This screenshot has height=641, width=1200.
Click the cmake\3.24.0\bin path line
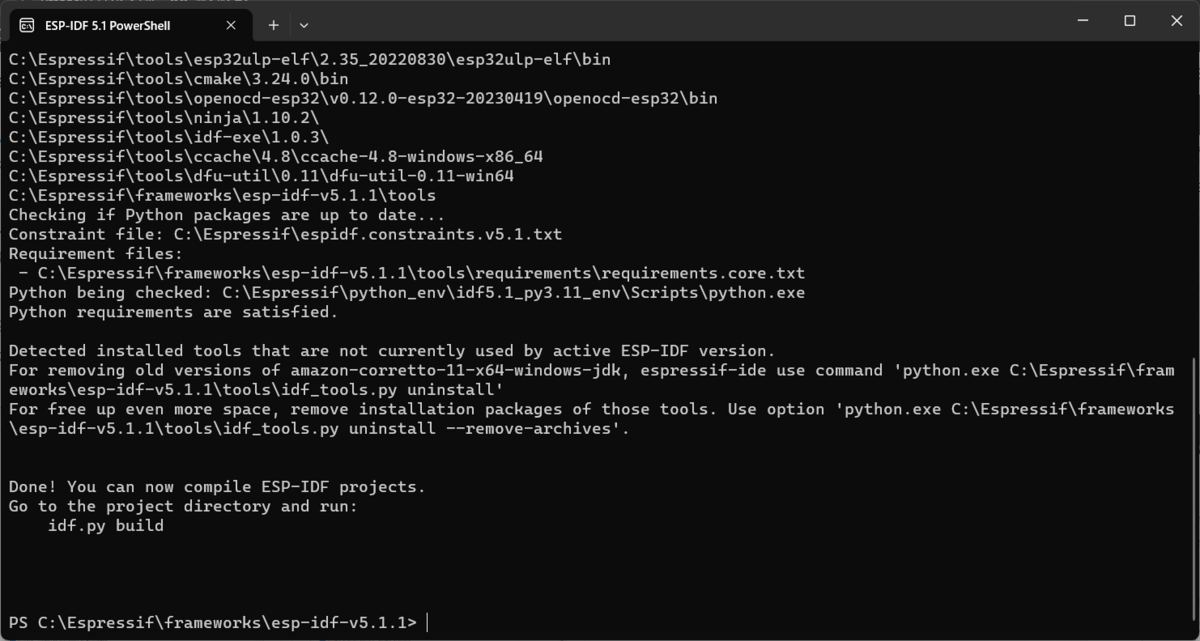coord(178,79)
